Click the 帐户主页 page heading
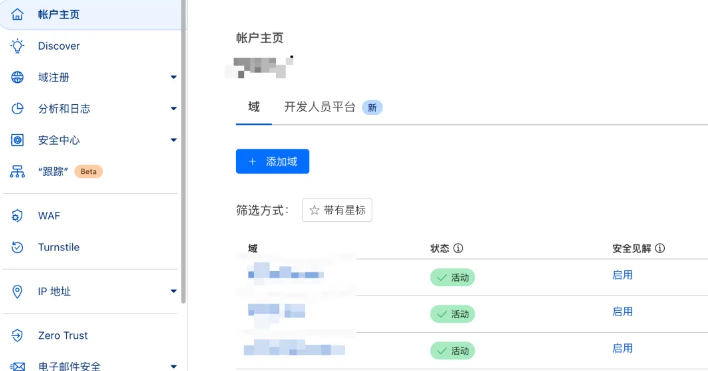708x371 pixels. click(260, 38)
